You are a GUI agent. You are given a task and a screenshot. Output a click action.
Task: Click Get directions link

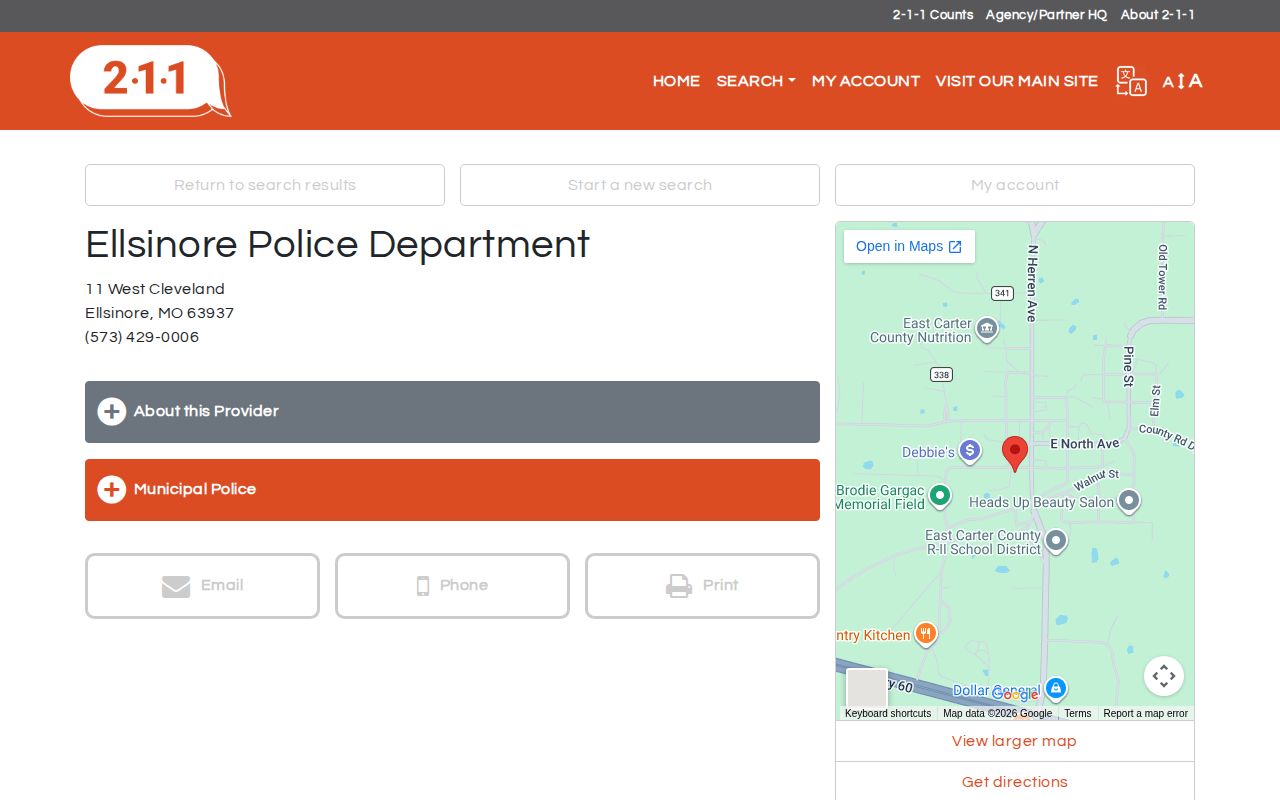(x=1014, y=782)
